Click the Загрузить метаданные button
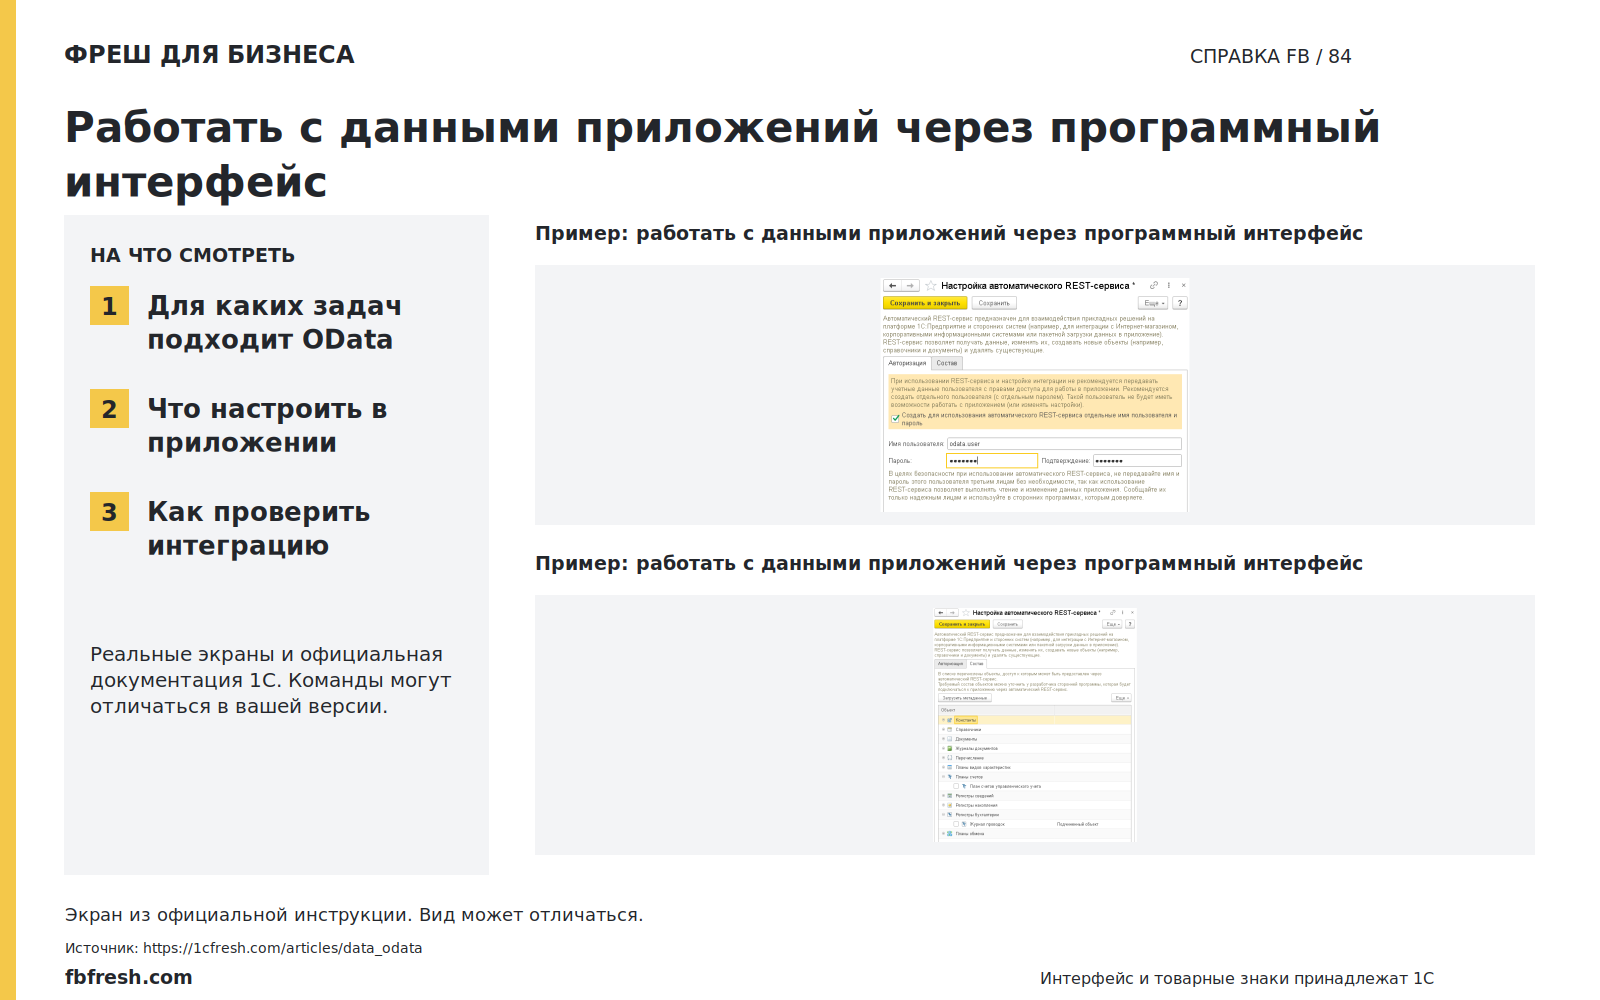 (965, 698)
